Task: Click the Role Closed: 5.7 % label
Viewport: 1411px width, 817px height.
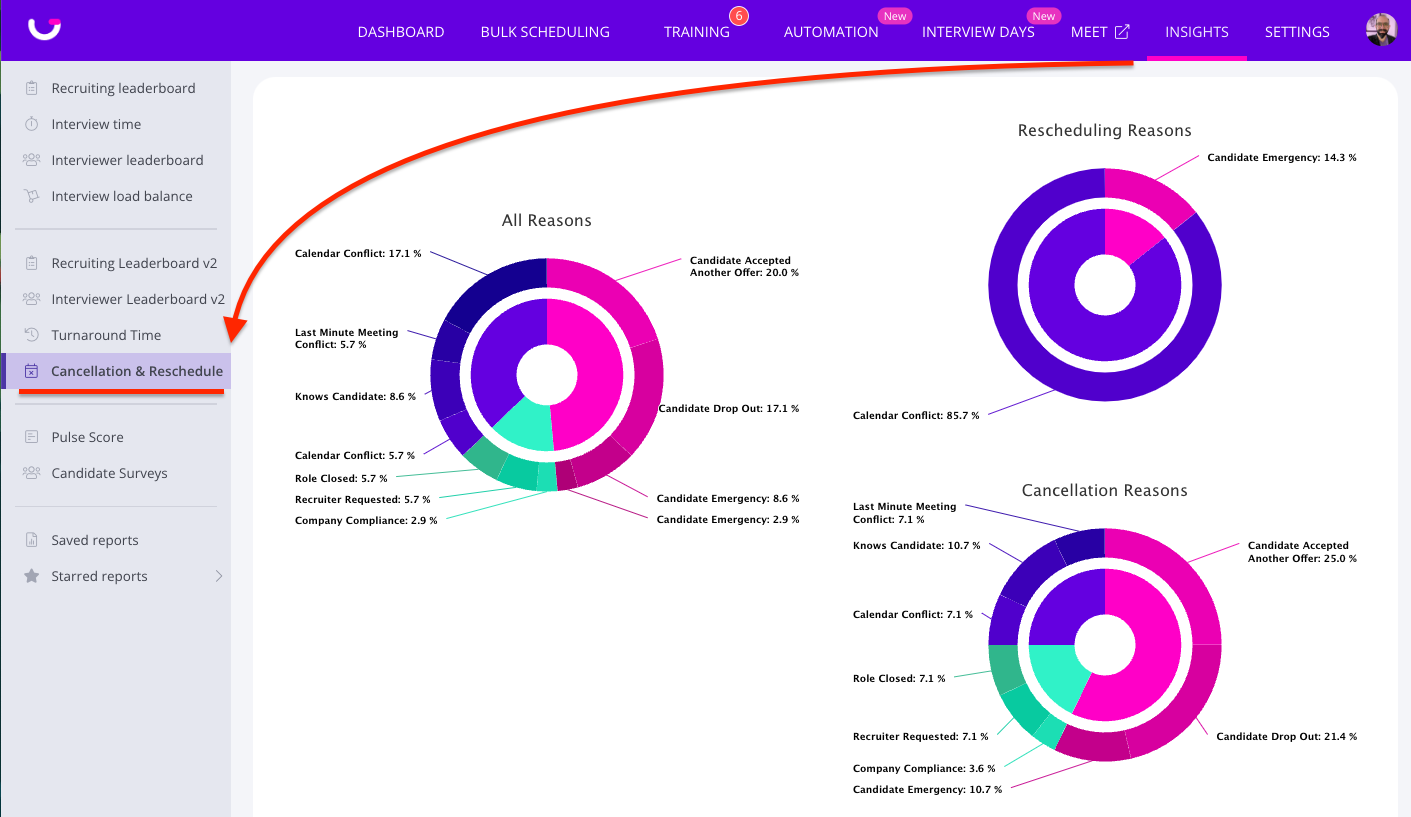Action: pyautogui.click(x=341, y=479)
